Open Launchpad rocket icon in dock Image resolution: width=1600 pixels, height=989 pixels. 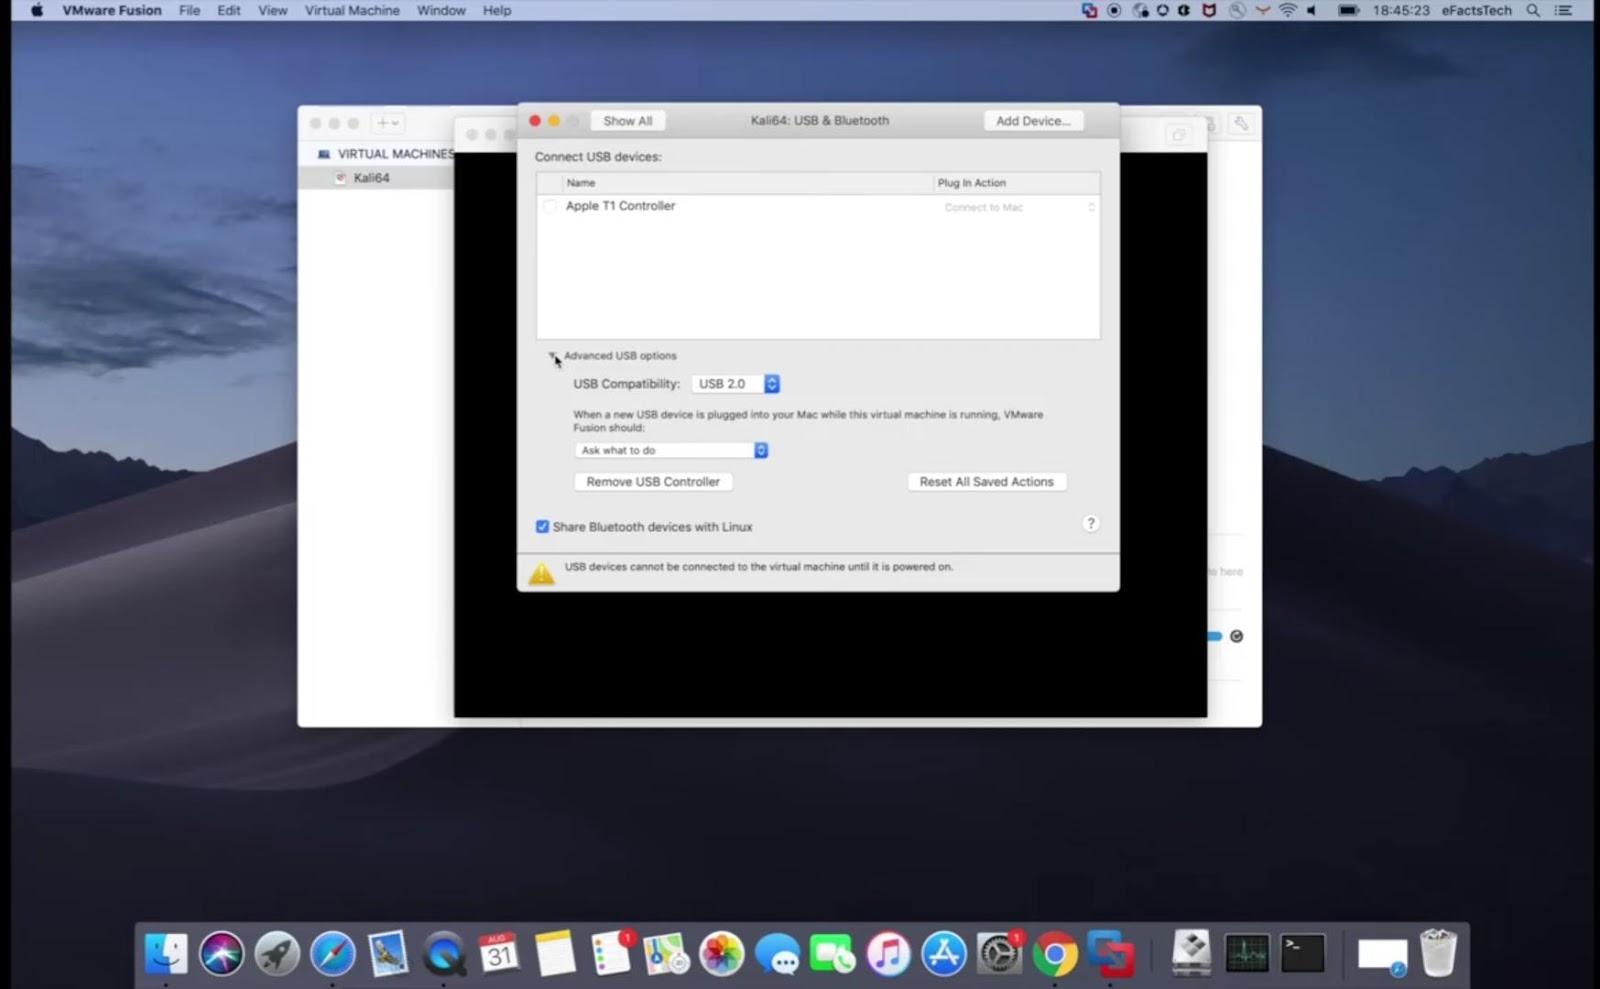277,953
